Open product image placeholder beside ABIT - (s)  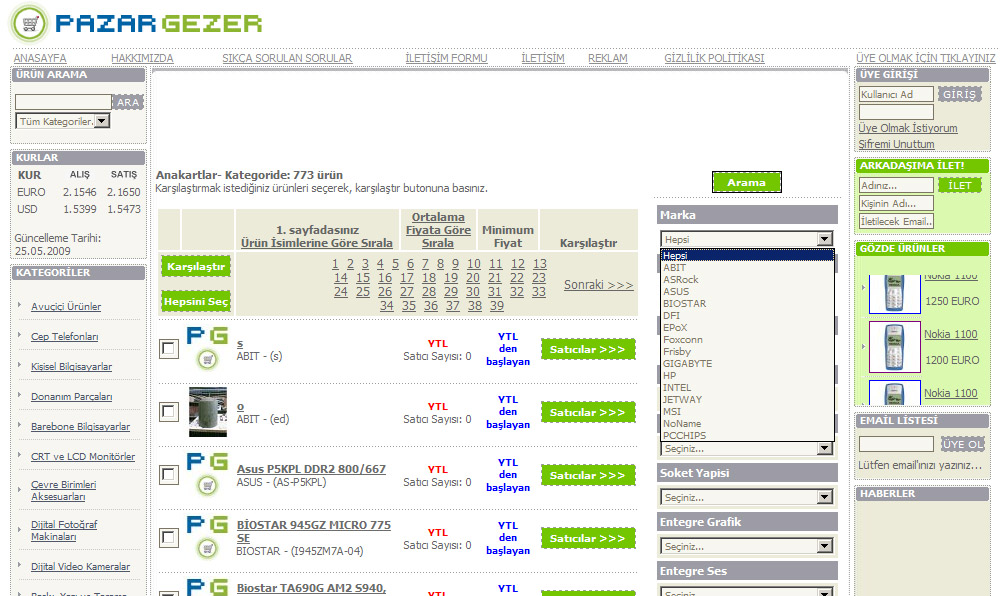tap(207, 349)
